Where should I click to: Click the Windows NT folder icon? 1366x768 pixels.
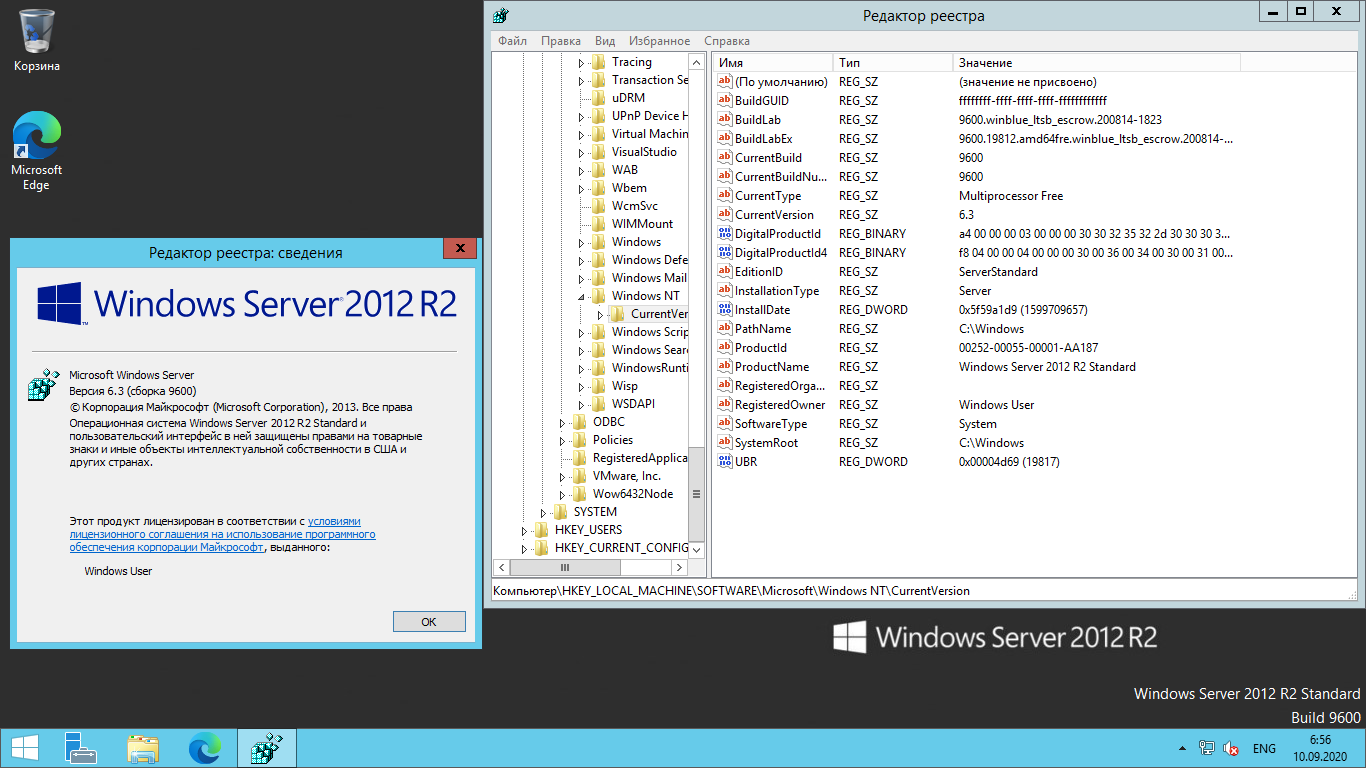pos(599,296)
